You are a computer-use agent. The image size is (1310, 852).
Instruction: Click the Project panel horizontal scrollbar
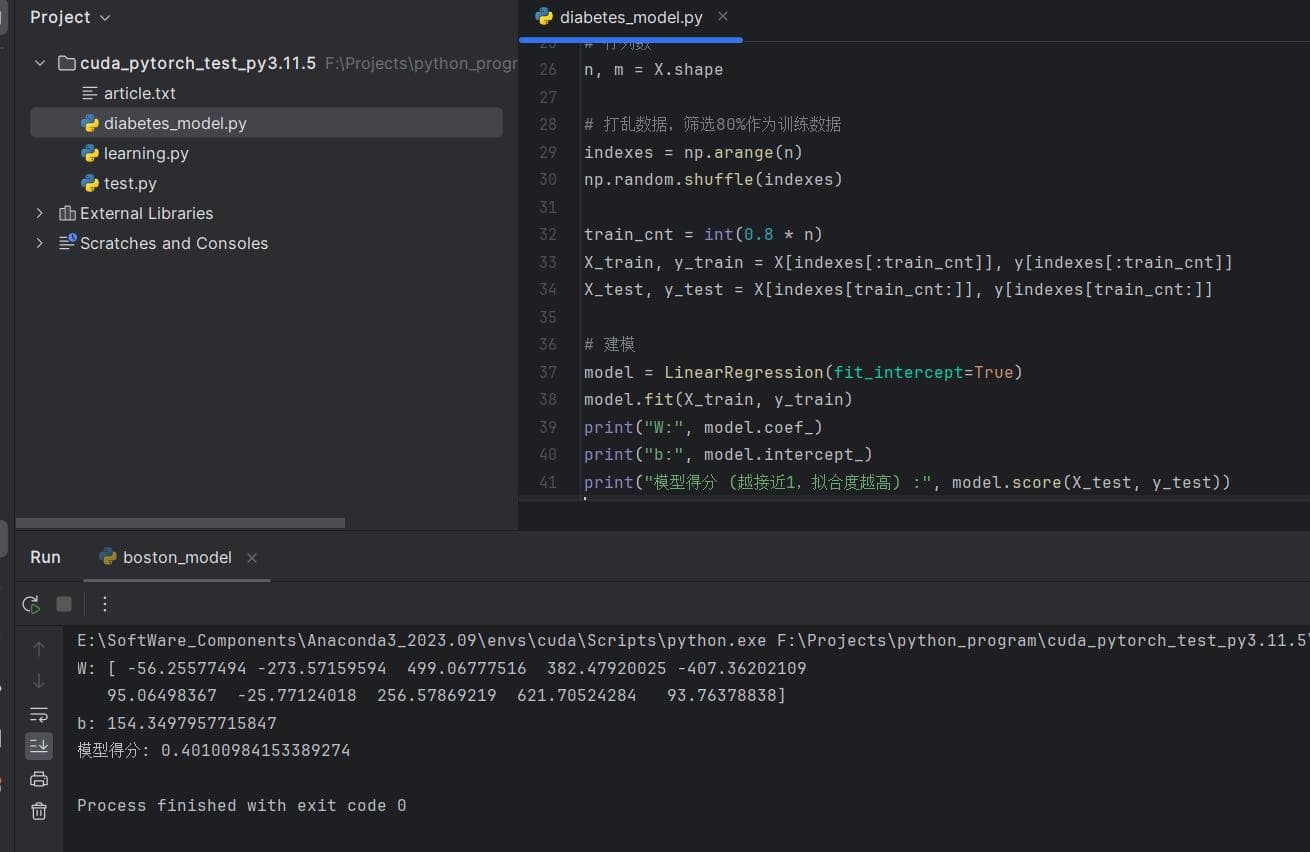[180, 523]
